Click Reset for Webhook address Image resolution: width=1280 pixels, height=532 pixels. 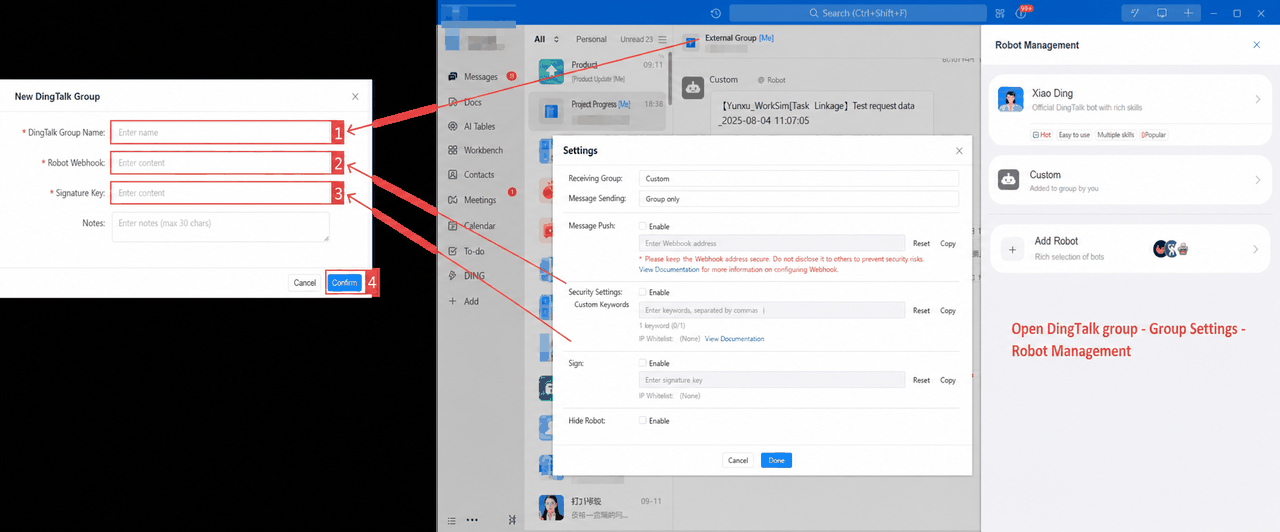click(x=921, y=244)
